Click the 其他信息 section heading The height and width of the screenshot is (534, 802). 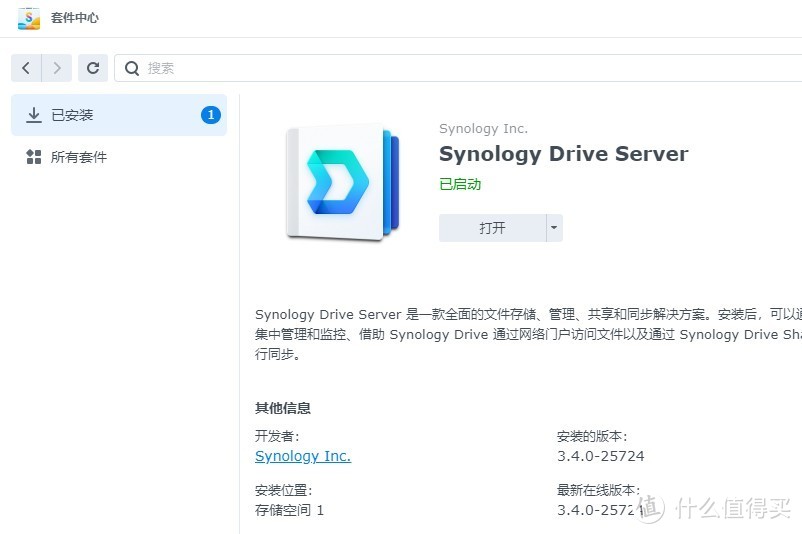[283, 408]
